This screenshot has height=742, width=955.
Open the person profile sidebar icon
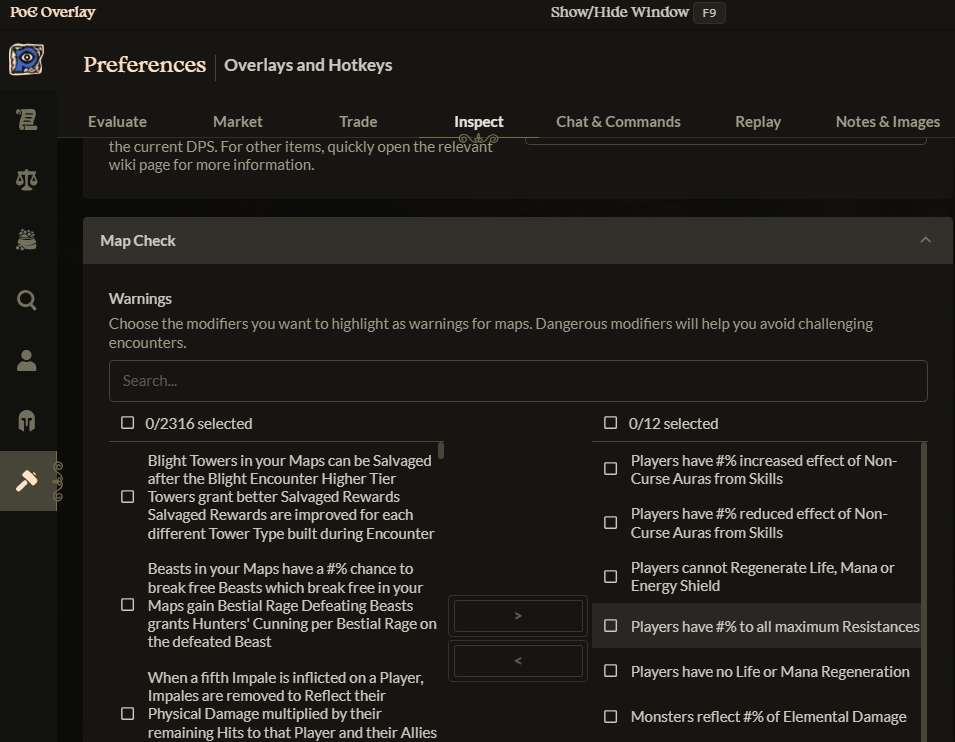(x=27, y=361)
